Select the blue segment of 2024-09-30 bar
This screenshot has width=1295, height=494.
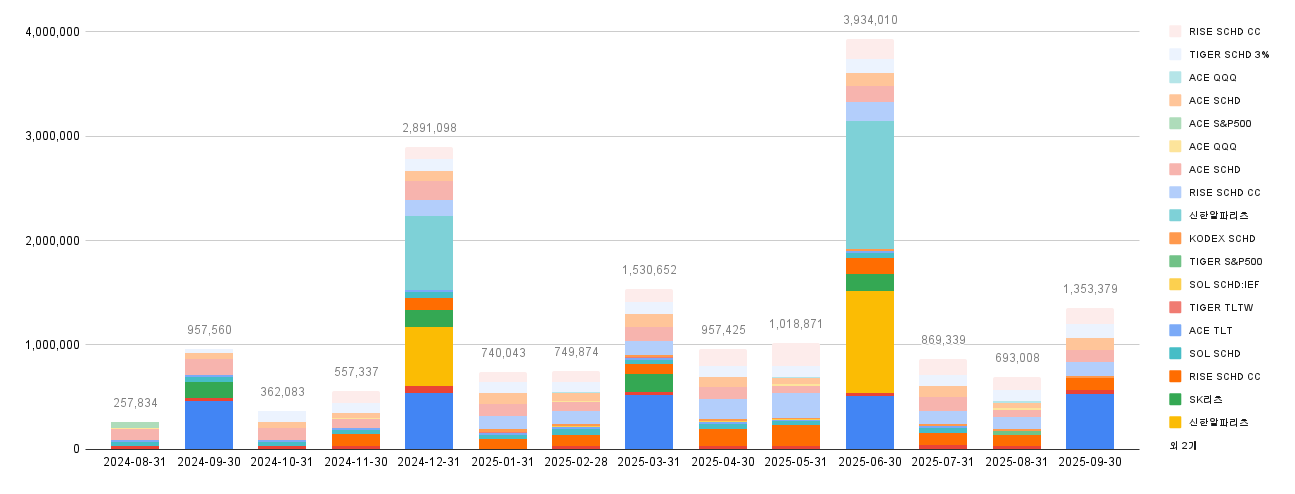tap(208, 424)
